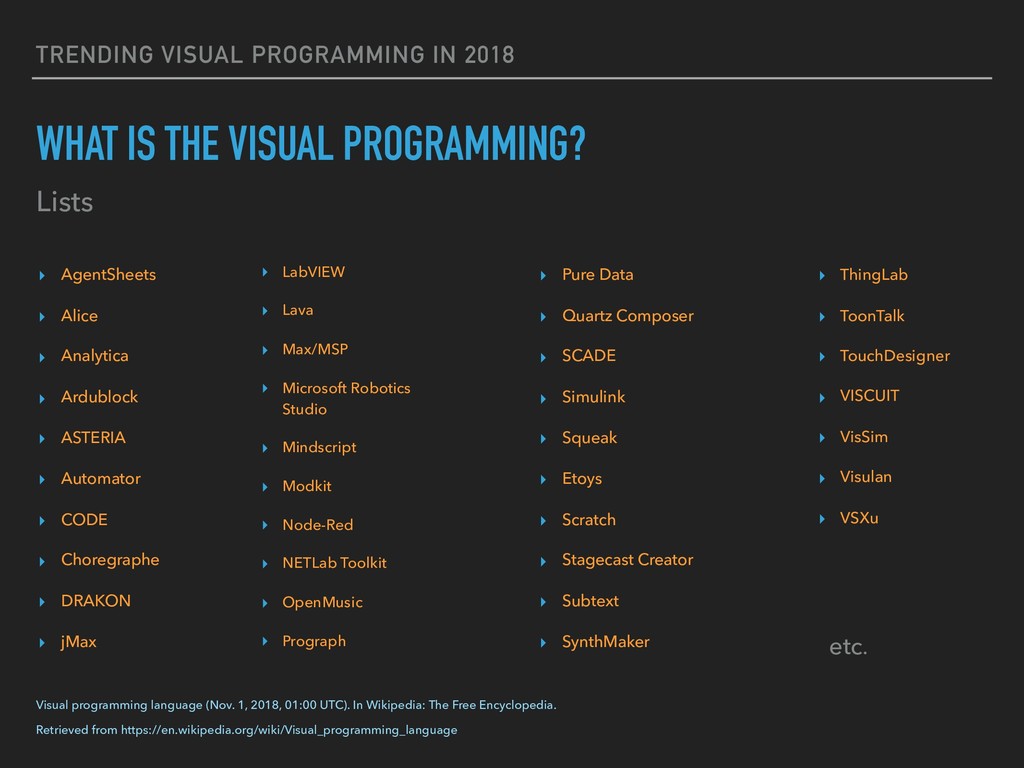
Task: Click the ASTERIA list item
Action: point(93,438)
